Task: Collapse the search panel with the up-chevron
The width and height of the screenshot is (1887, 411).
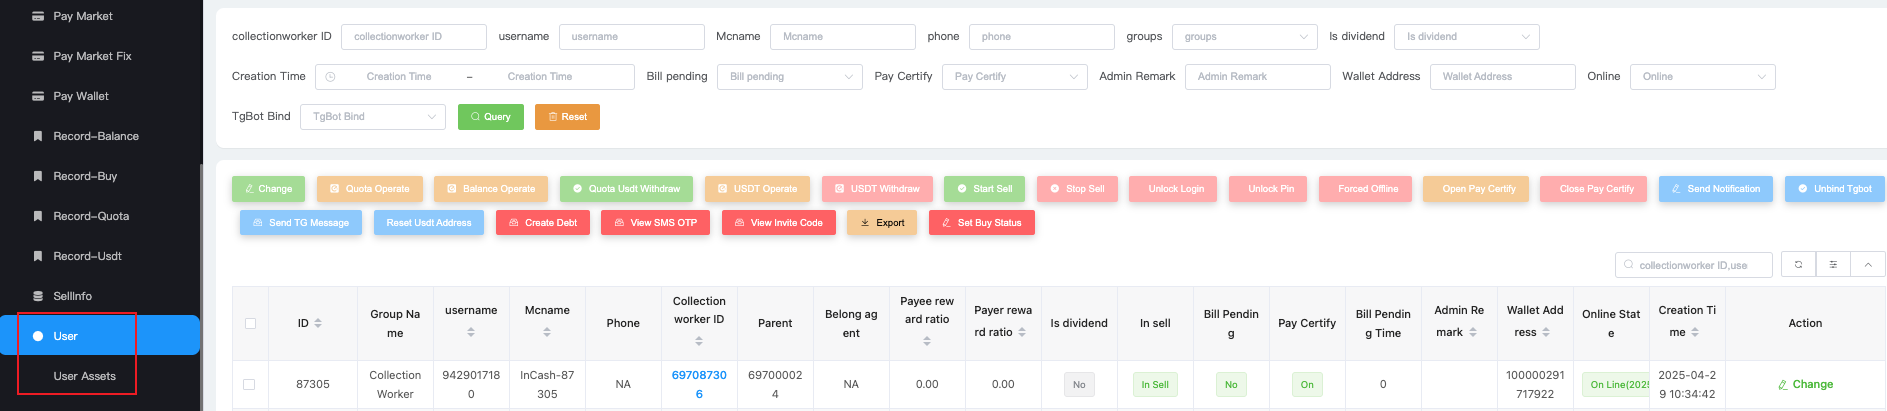Action: click(x=1868, y=265)
